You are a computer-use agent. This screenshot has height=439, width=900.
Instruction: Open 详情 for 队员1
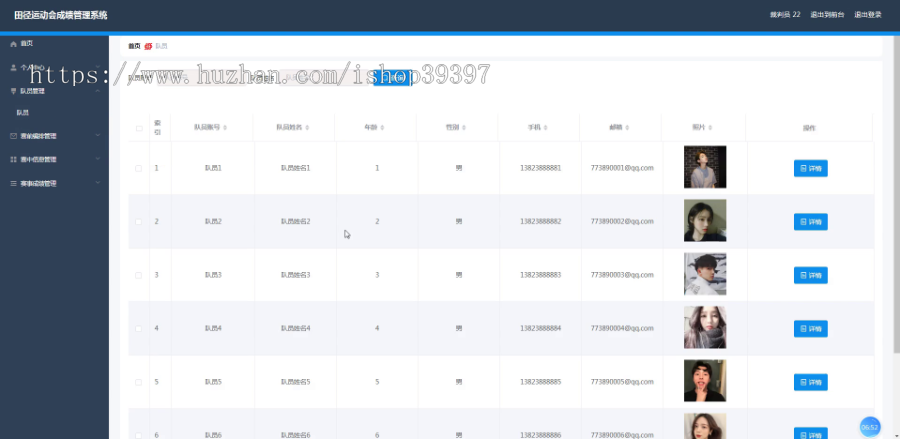coord(810,169)
